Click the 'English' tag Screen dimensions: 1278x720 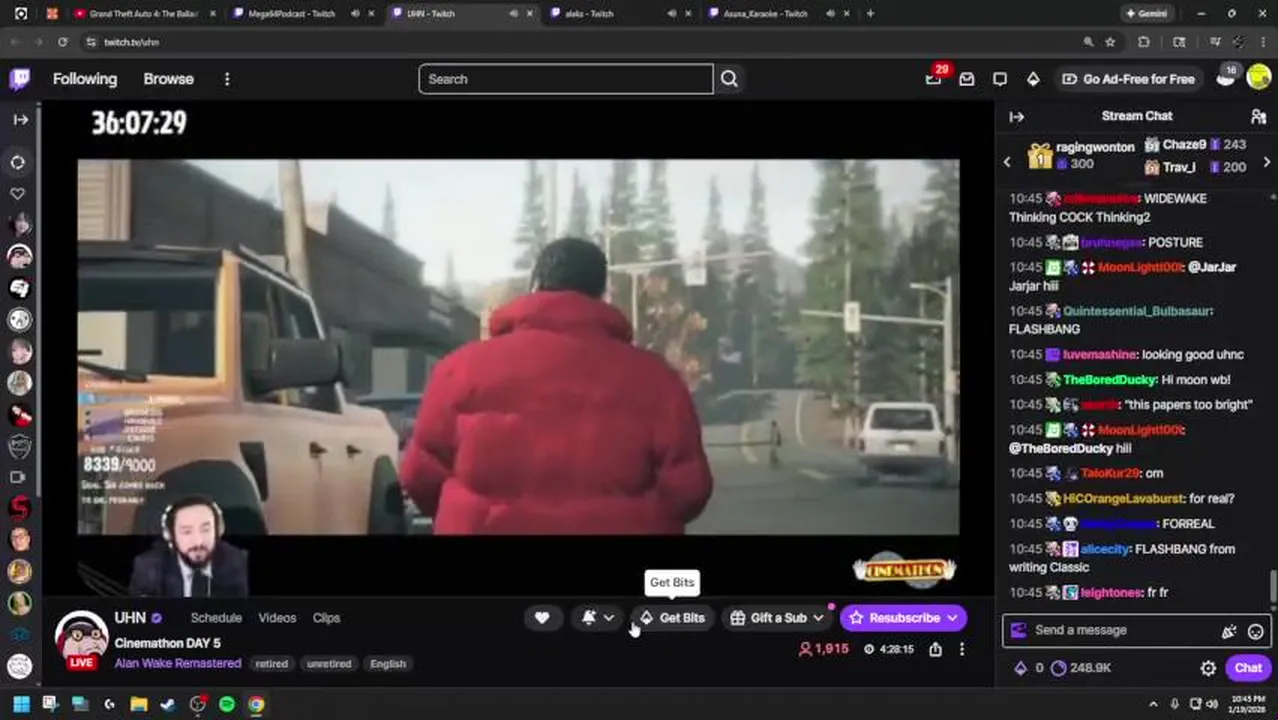[388, 664]
